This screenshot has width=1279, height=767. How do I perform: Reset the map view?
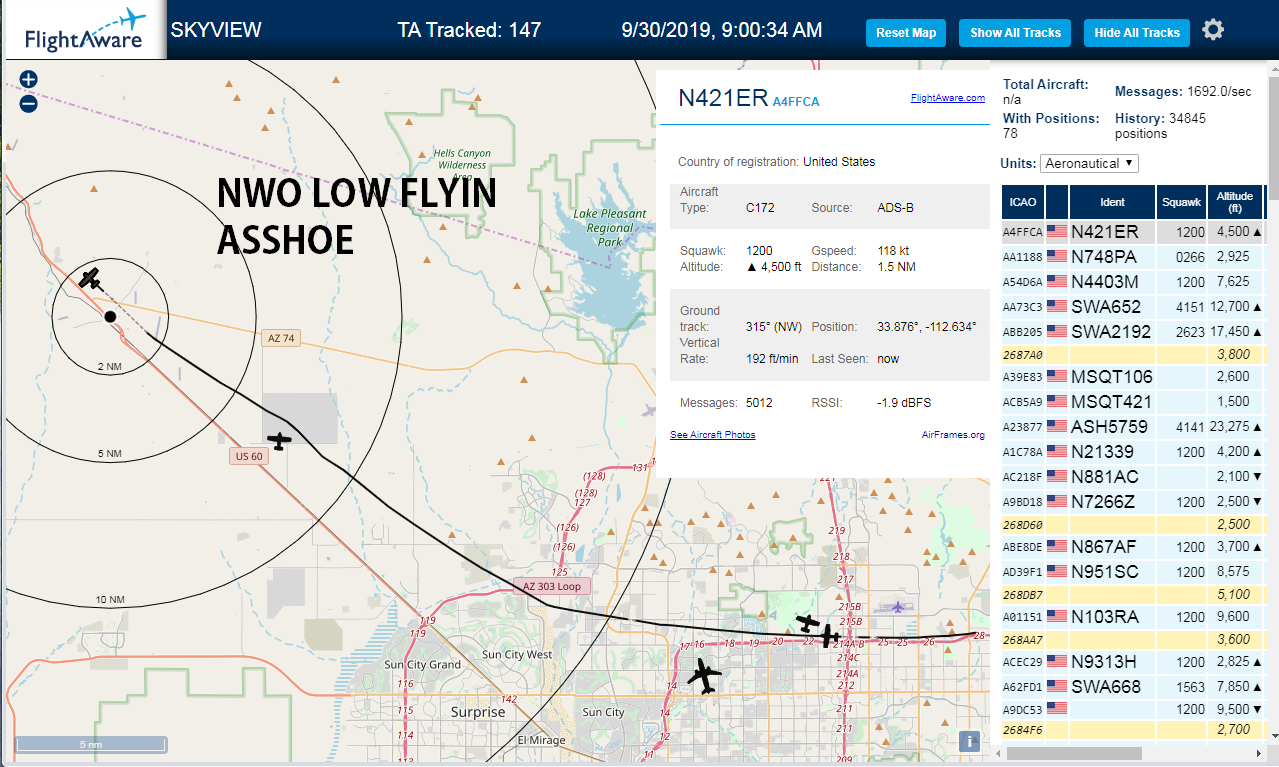click(906, 33)
